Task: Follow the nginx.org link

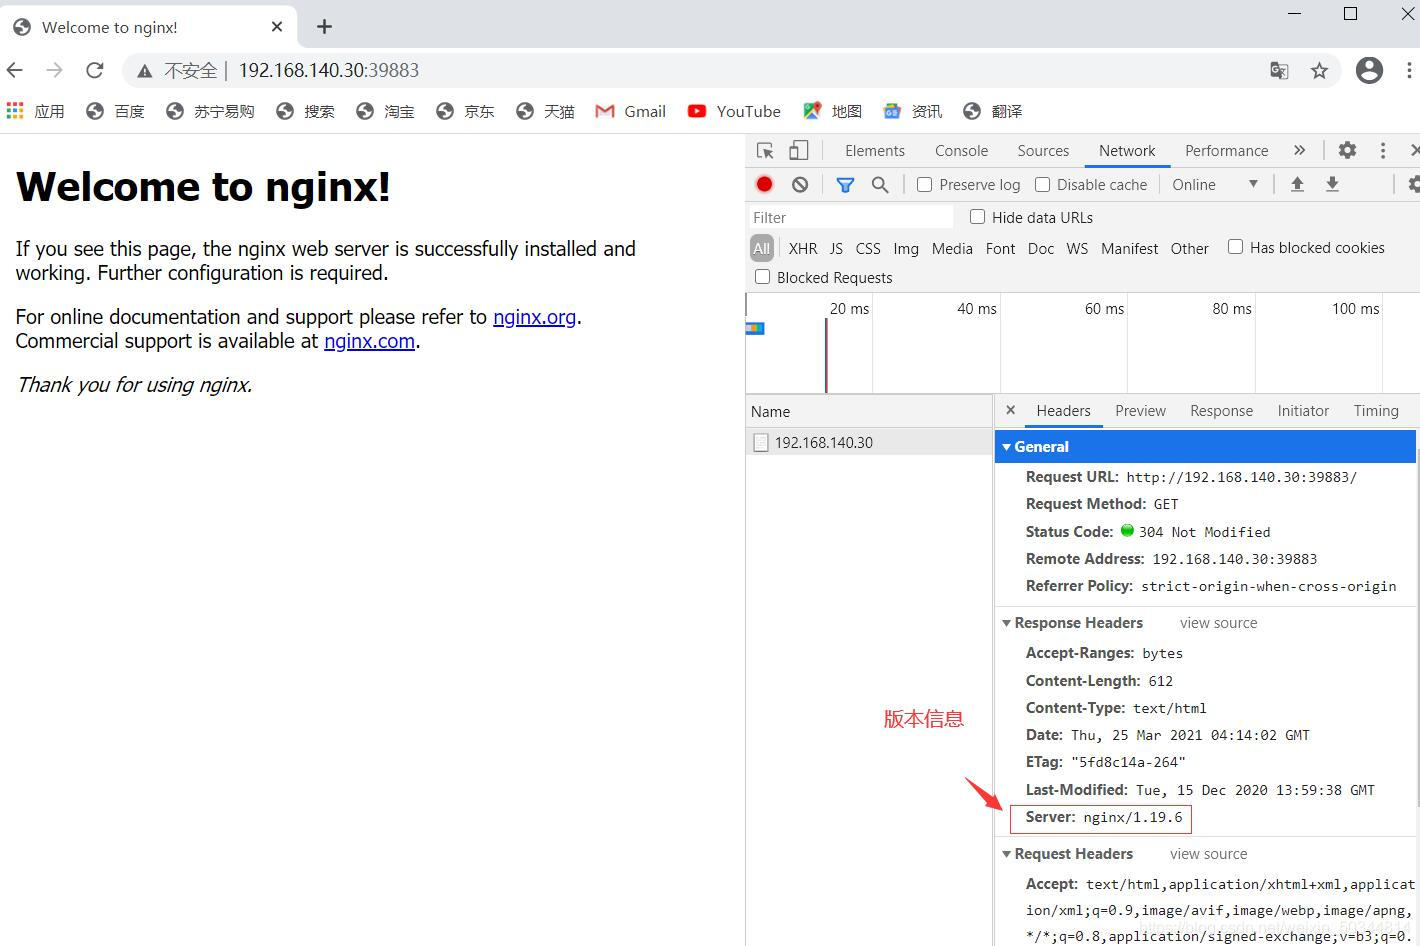Action: [534, 317]
